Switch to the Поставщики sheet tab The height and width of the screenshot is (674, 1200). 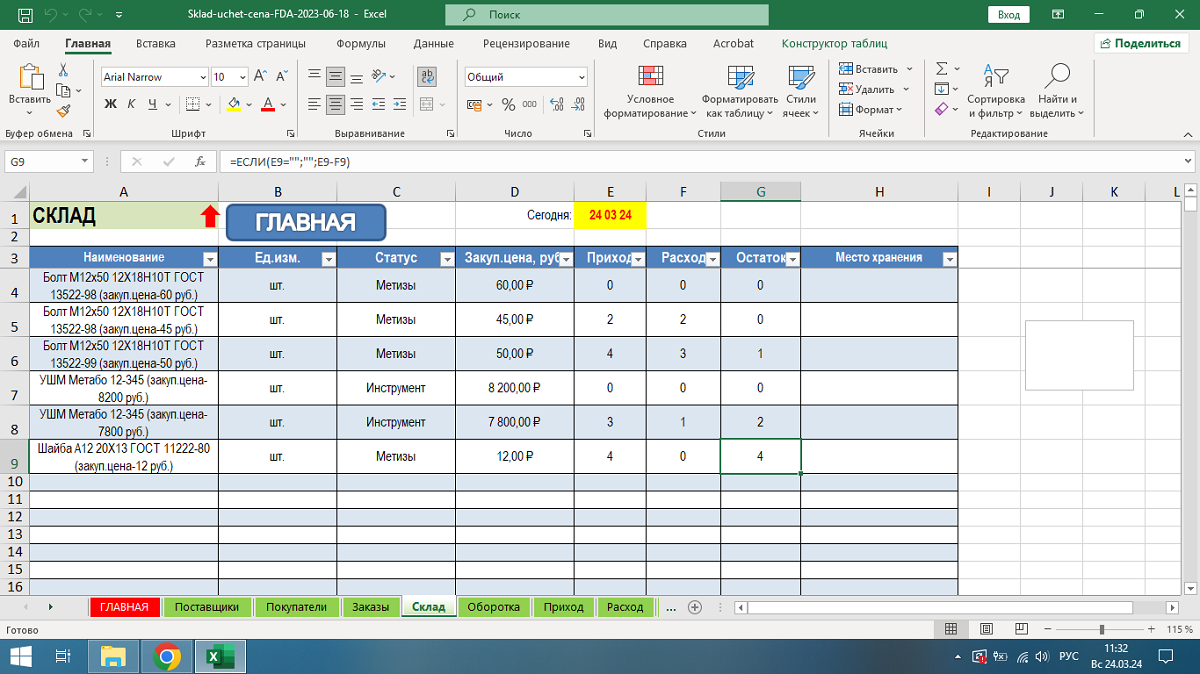tap(207, 607)
